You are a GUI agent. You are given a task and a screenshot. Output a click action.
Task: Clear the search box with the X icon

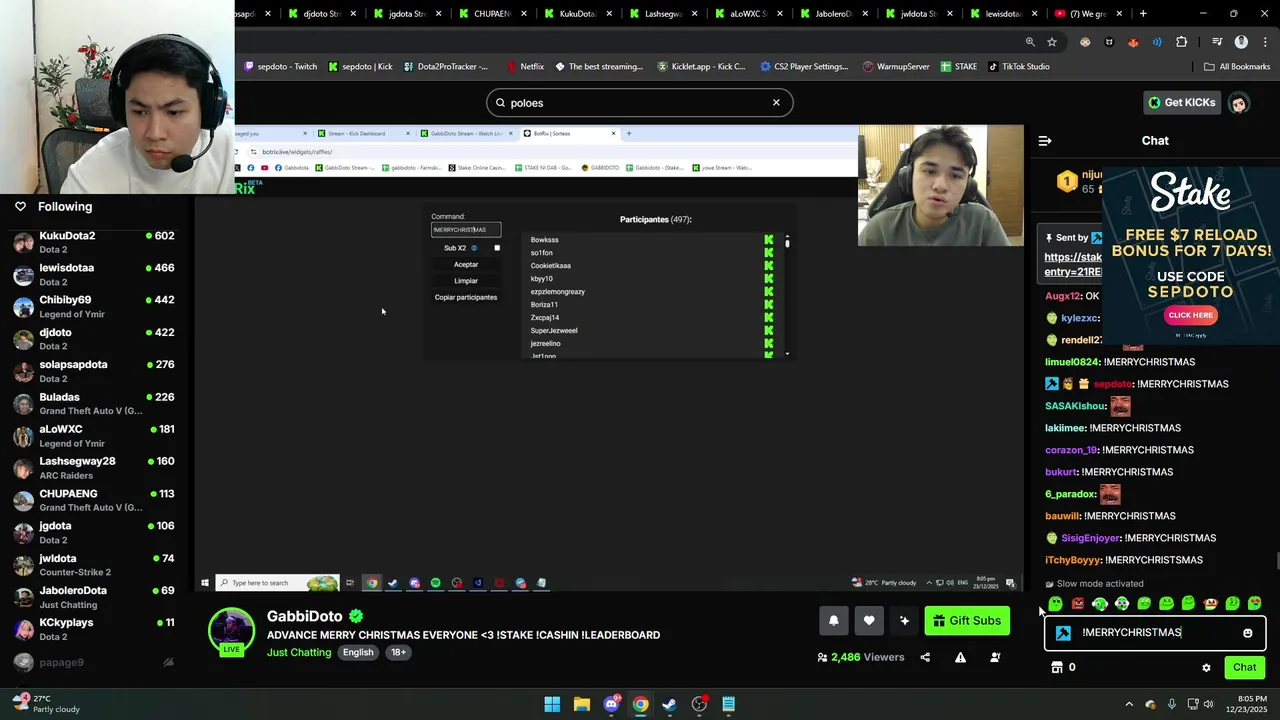(776, 102)
